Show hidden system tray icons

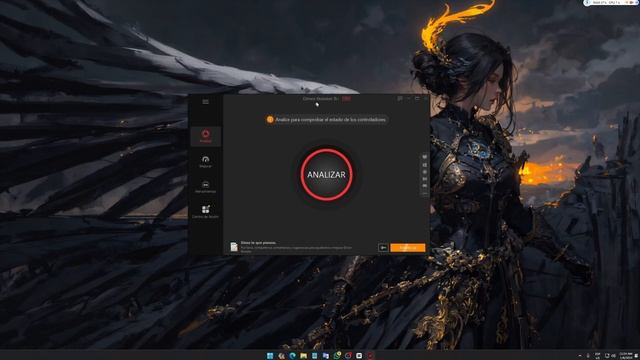[580, 356]
